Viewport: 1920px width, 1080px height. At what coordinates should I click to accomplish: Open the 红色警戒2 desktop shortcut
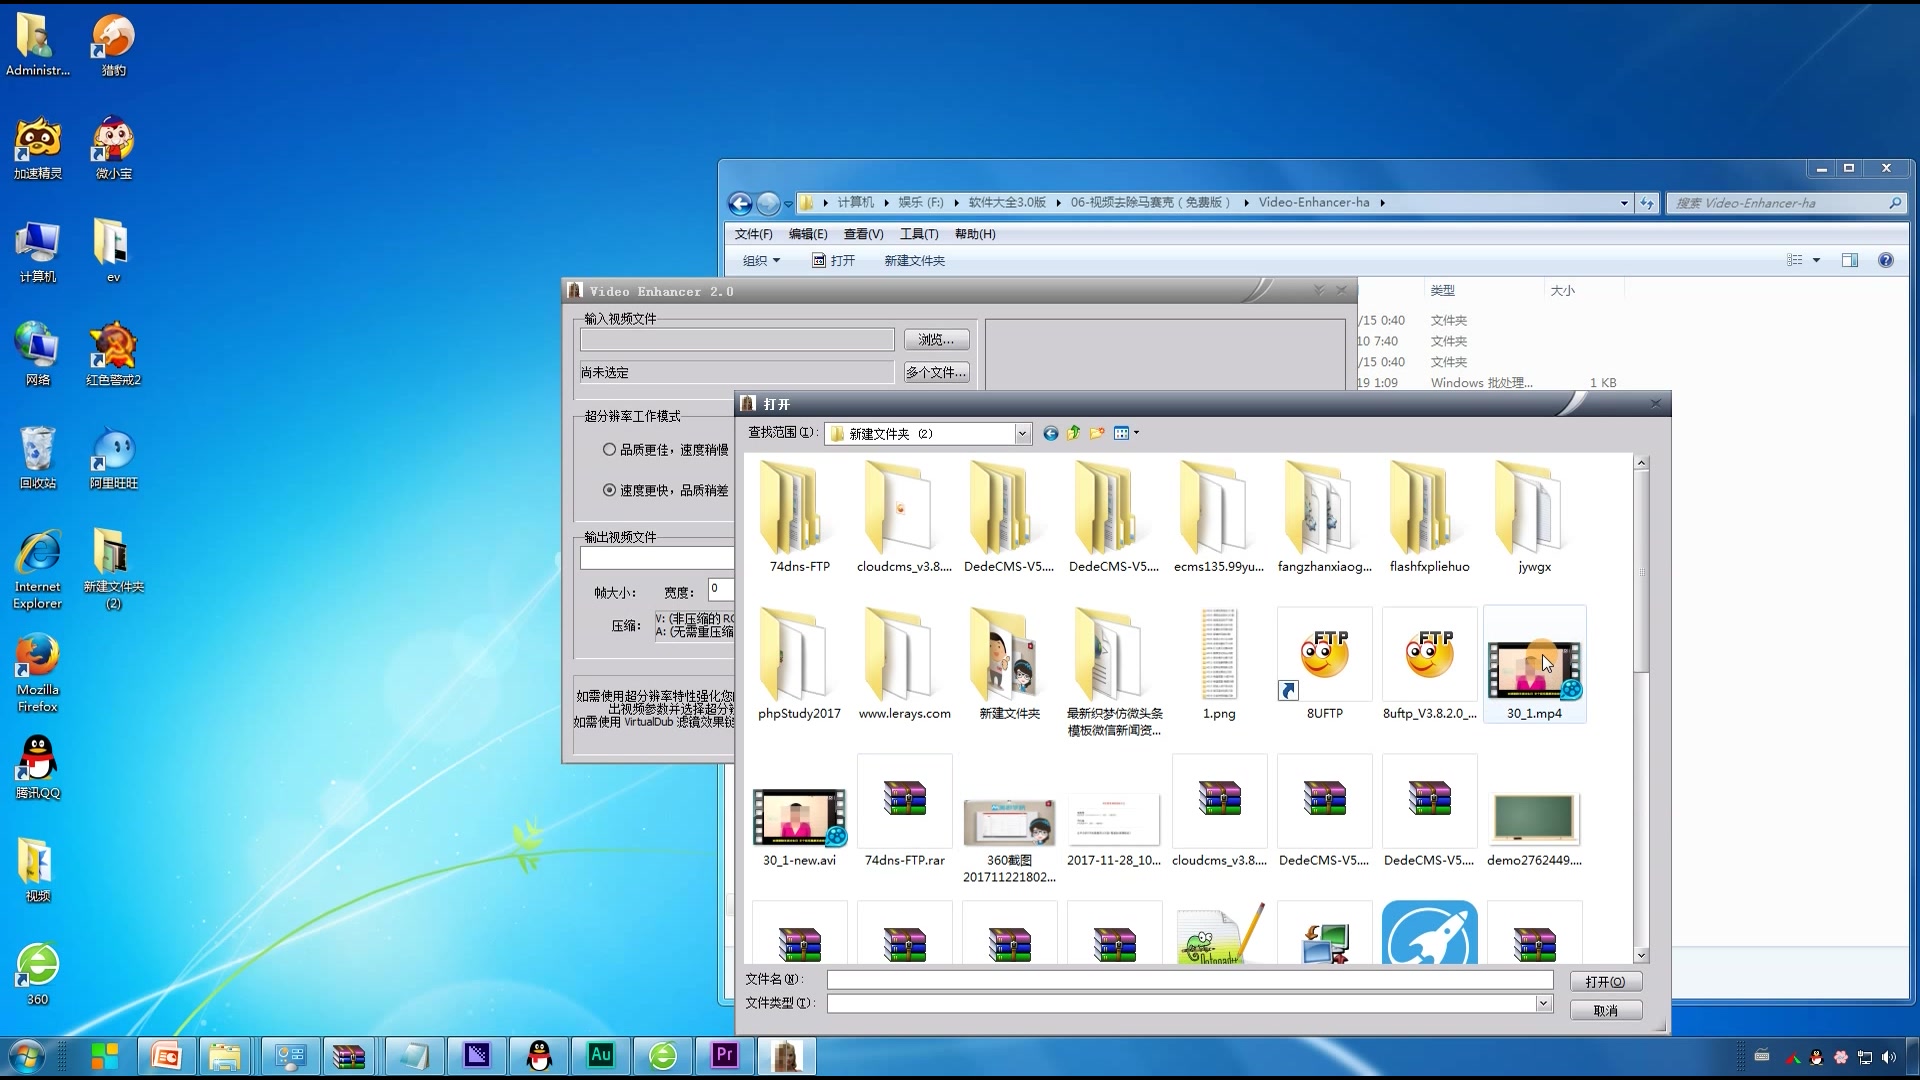(113, 355)
